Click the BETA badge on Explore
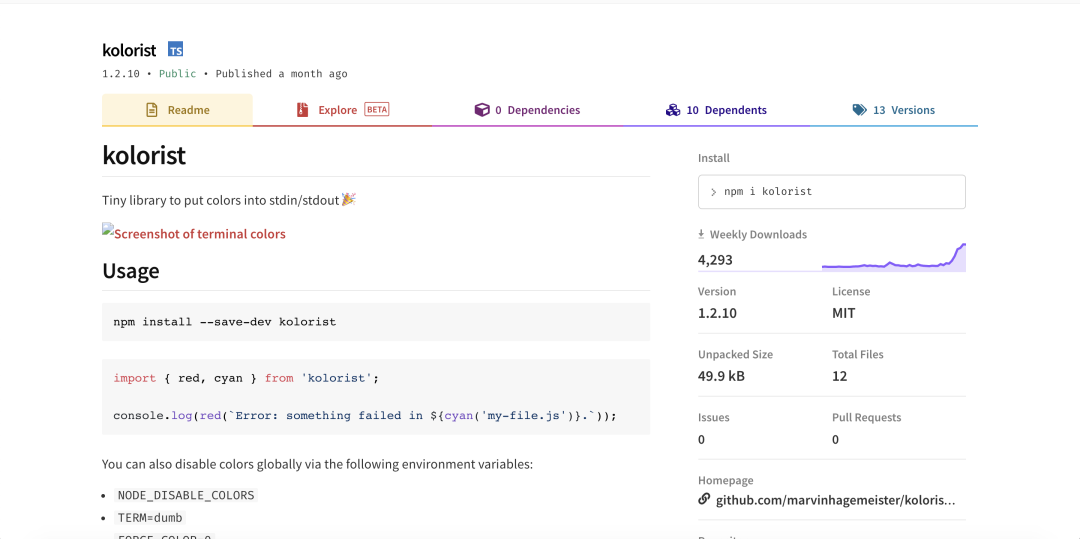This screenshot has height=539, width=1080. [377, 109]
